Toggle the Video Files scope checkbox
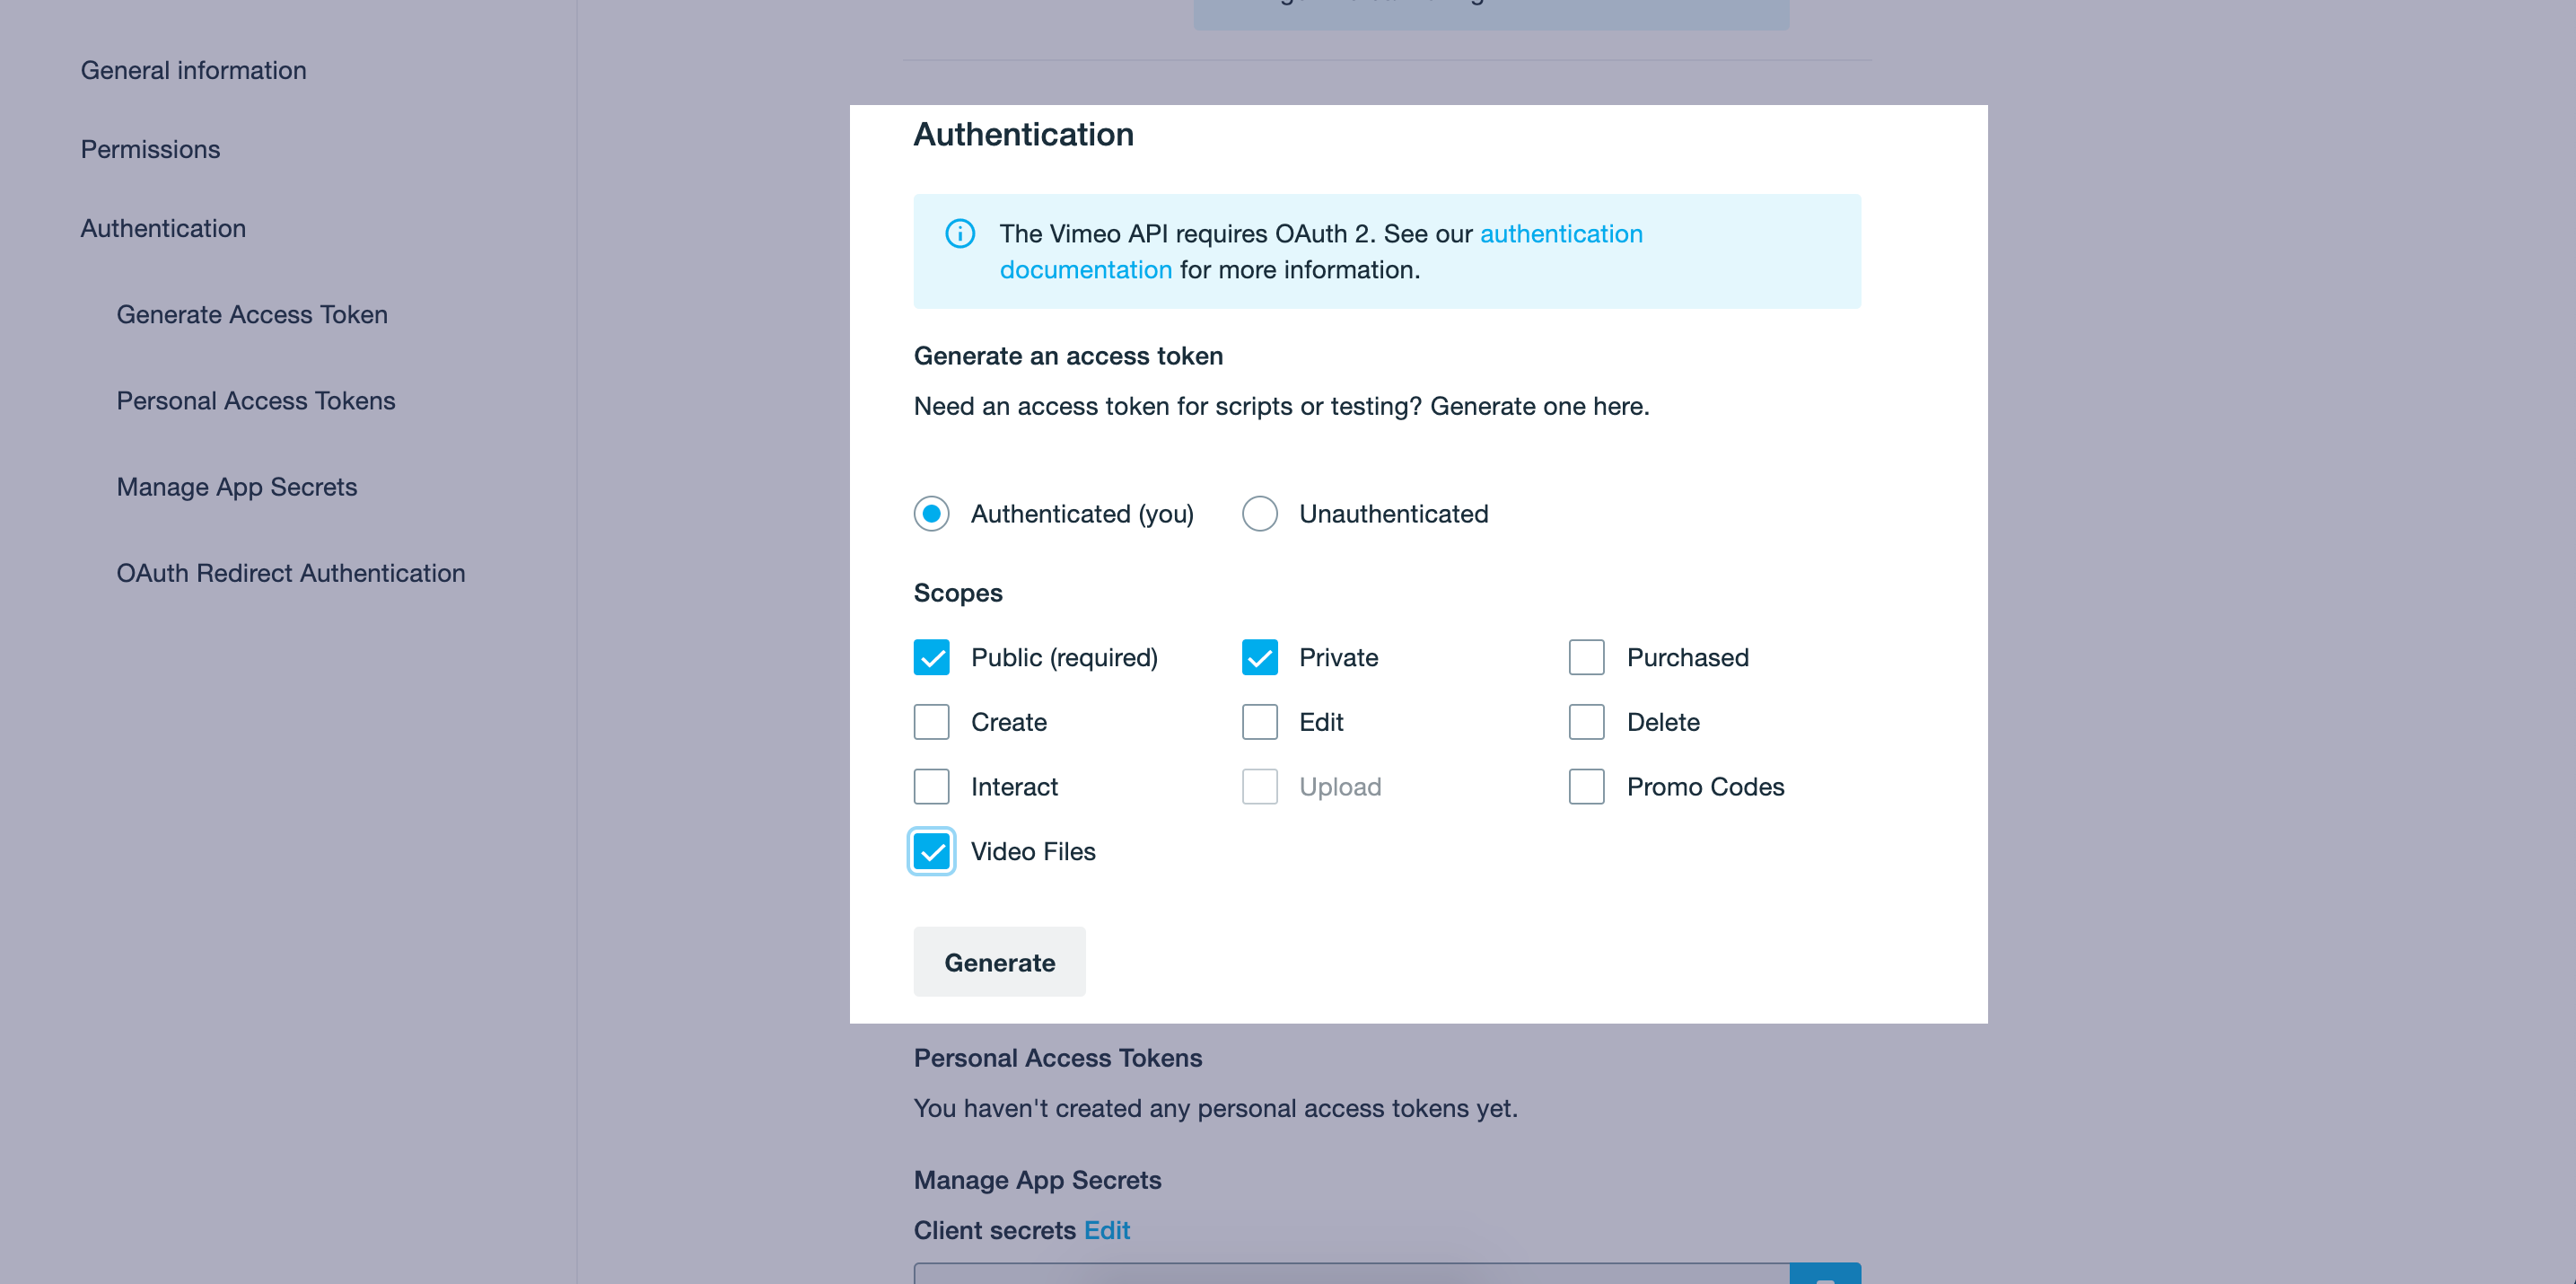 click(932, 850)
